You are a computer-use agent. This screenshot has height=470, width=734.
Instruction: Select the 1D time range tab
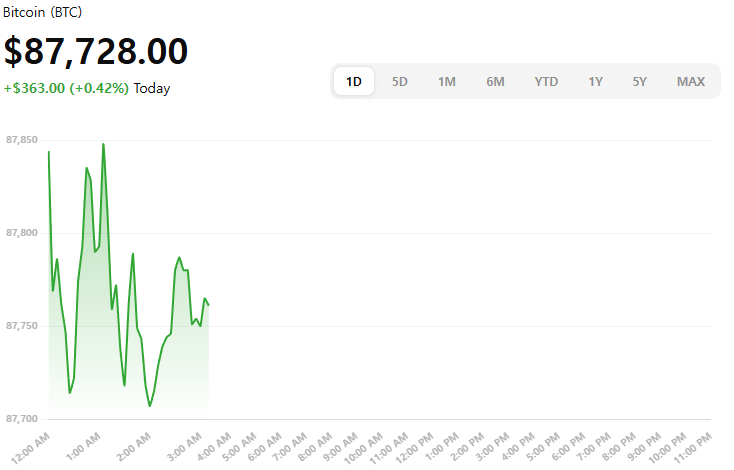pyautogui.click(x=354, y=81)
